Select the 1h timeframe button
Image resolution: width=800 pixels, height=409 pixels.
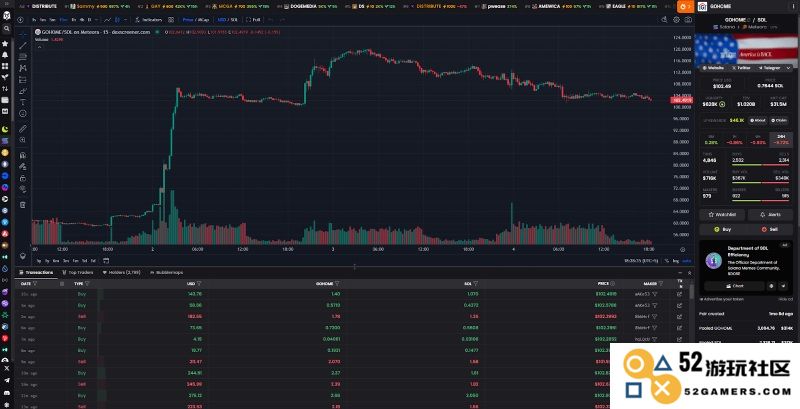coord(74,19)
